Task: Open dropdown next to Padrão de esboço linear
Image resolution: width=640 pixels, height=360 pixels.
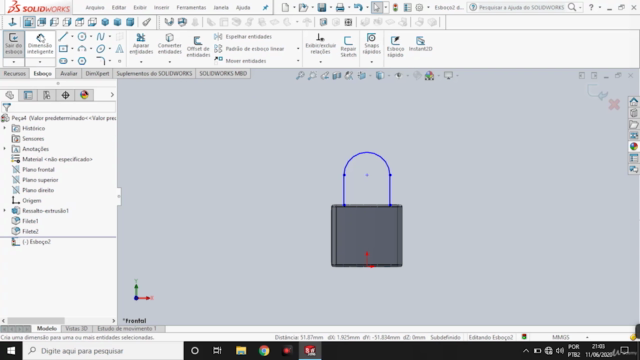Action: click(x=298, y=49)
